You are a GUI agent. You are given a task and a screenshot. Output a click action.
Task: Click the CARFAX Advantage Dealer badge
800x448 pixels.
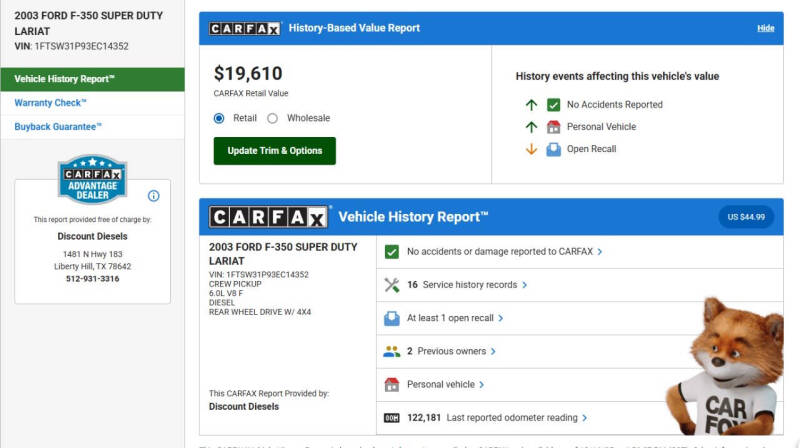click(x=92, y=179)
